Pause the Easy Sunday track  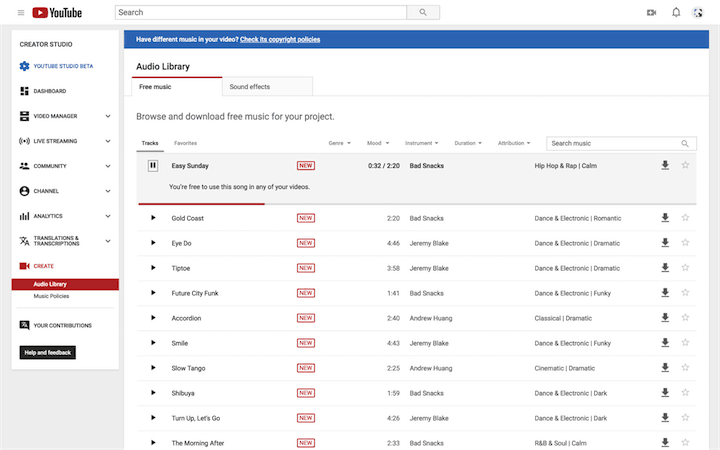click(x=153, y=166)
